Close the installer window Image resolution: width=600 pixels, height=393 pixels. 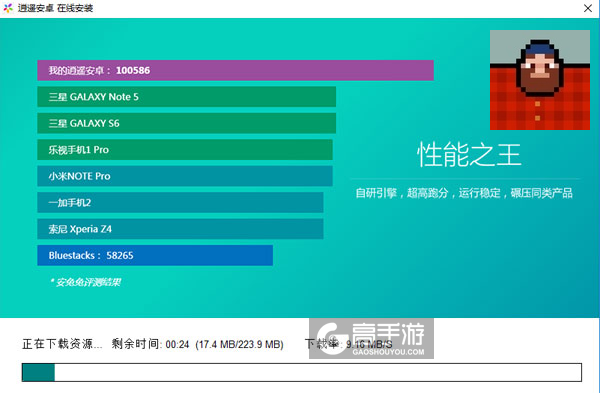588,8
